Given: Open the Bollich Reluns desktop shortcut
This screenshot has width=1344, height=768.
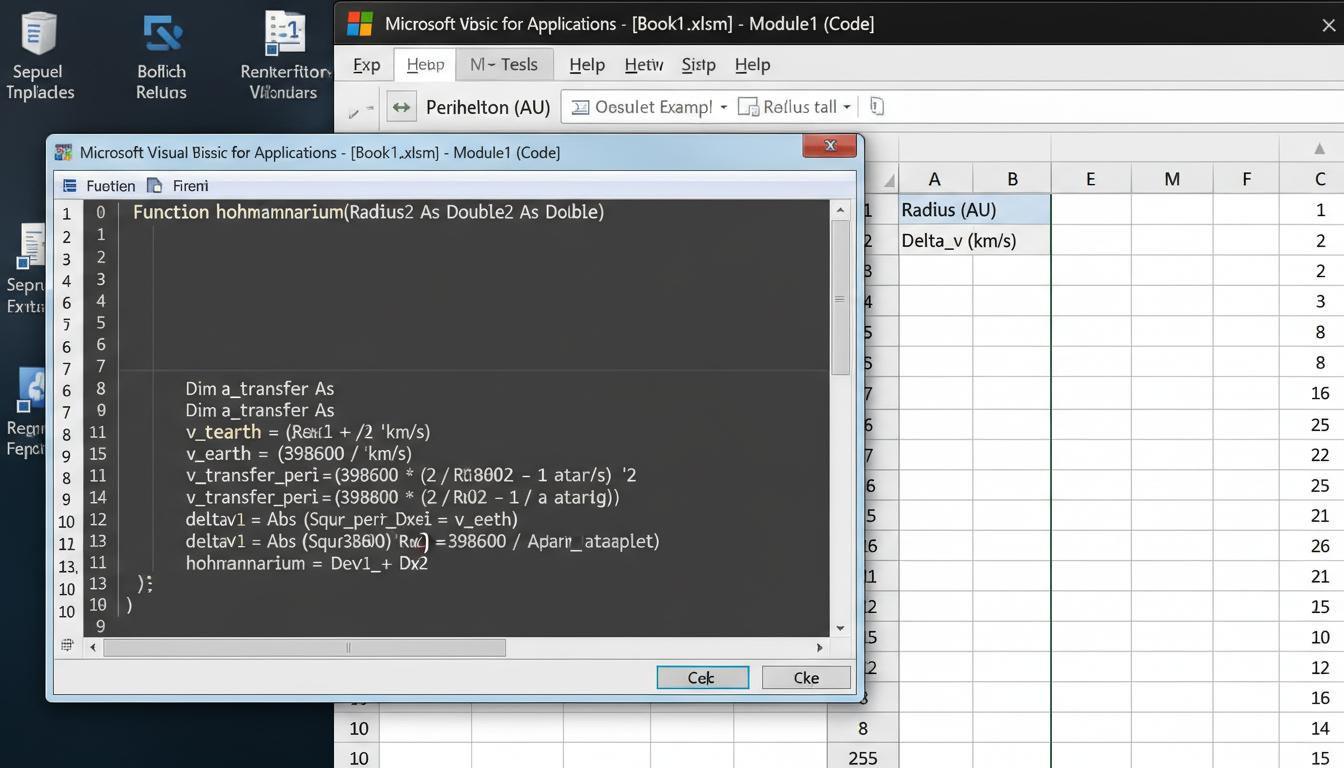Looking at the screenshot, I should coord(161,35).
